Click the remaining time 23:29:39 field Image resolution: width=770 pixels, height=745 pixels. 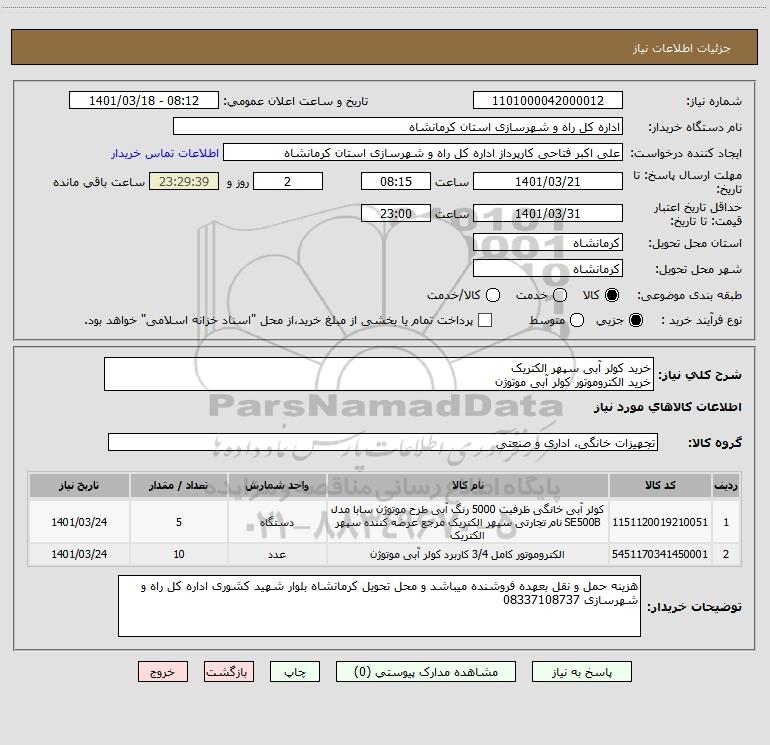(x=184, y=181)
